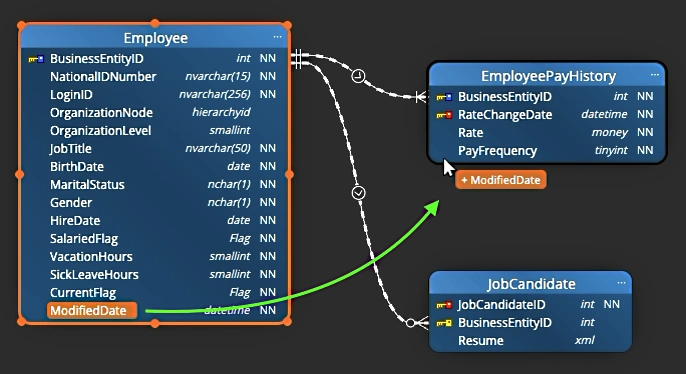Select the Gender column

tap(71, 203)
